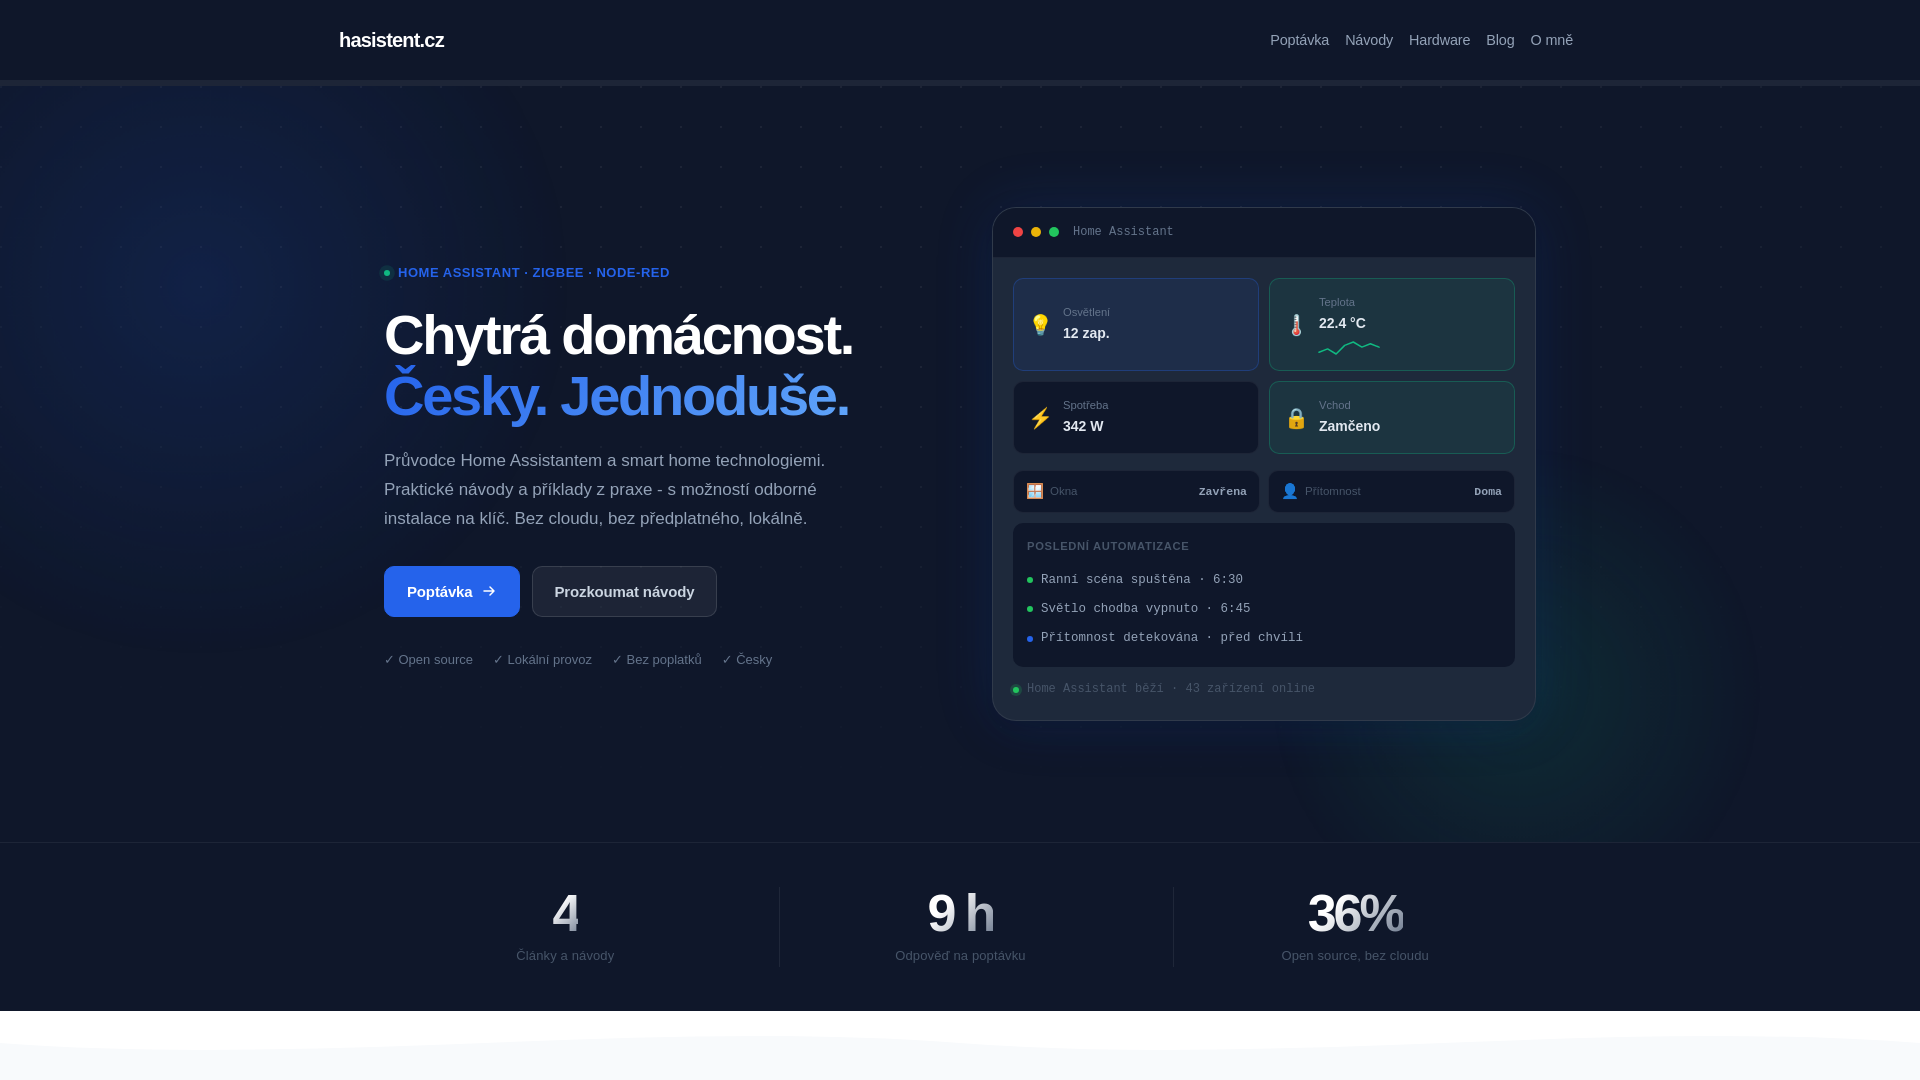Click the yellow dot in the Home Assistant window

[1036, 232]
